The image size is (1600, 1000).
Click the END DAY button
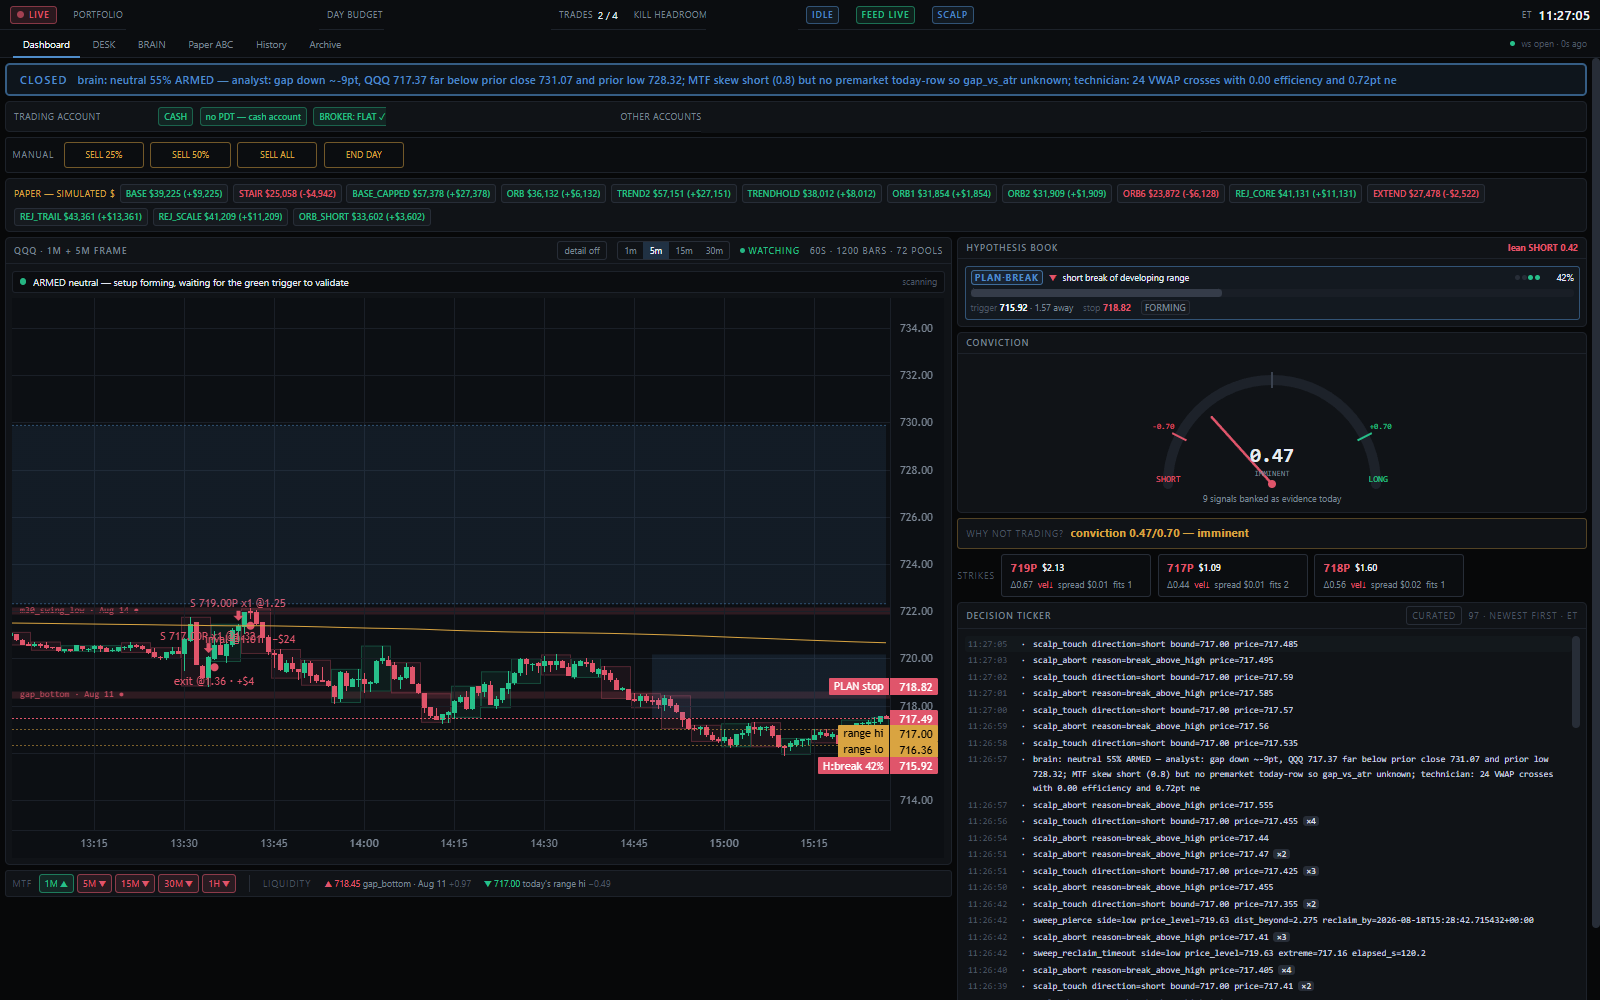[x=364, y=155]
